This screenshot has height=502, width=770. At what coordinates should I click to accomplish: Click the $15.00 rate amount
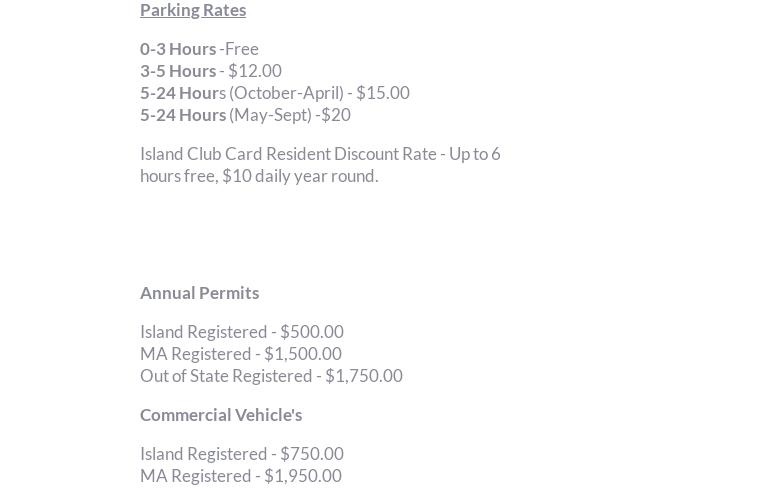click(383, 93)
